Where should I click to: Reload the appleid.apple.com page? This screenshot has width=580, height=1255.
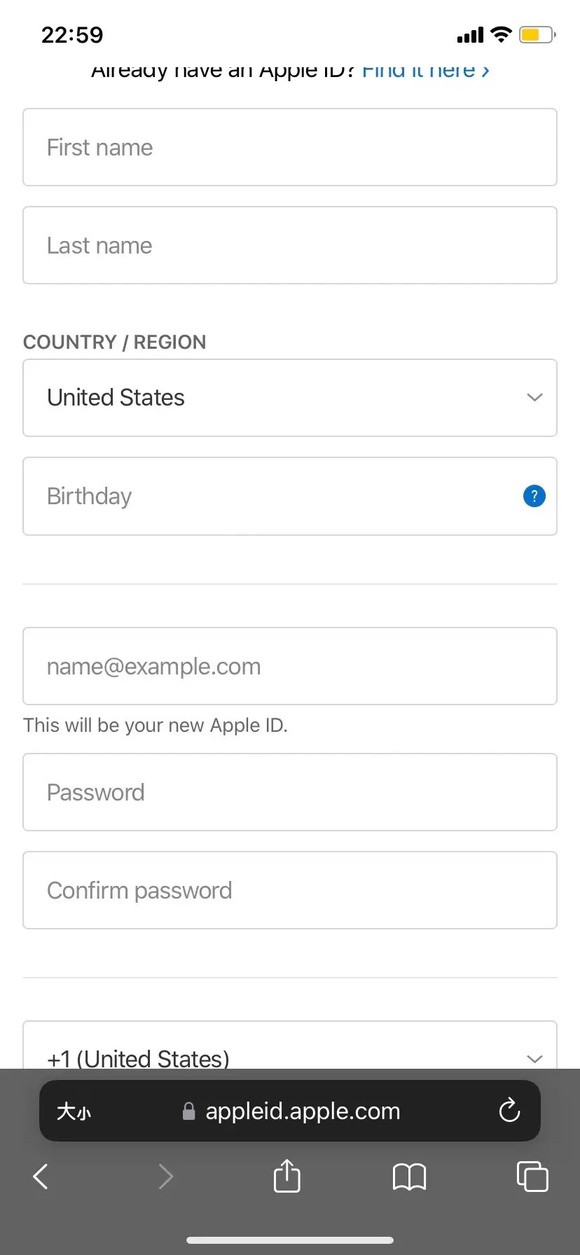pyautogui.click(x=509, y=1110)
